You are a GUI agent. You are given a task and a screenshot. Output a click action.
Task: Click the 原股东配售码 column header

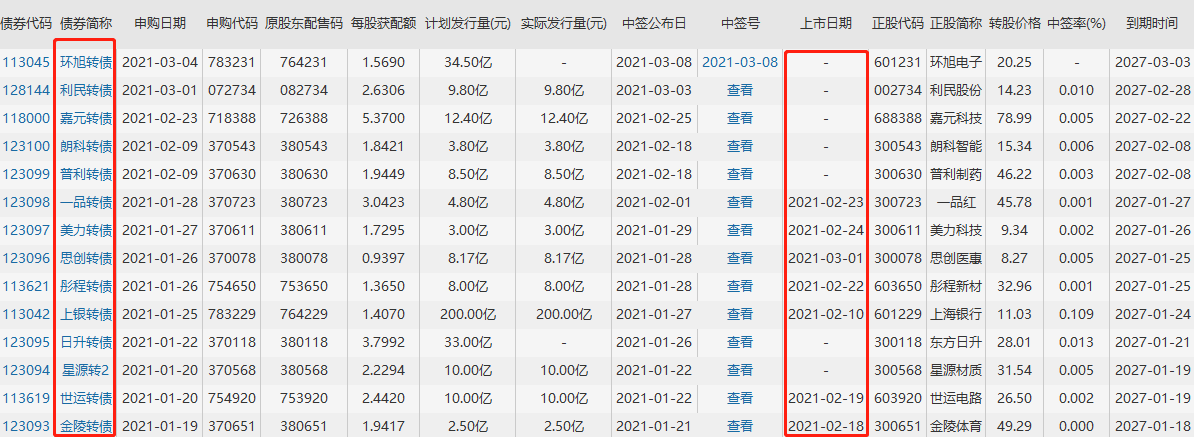[303, 24]
